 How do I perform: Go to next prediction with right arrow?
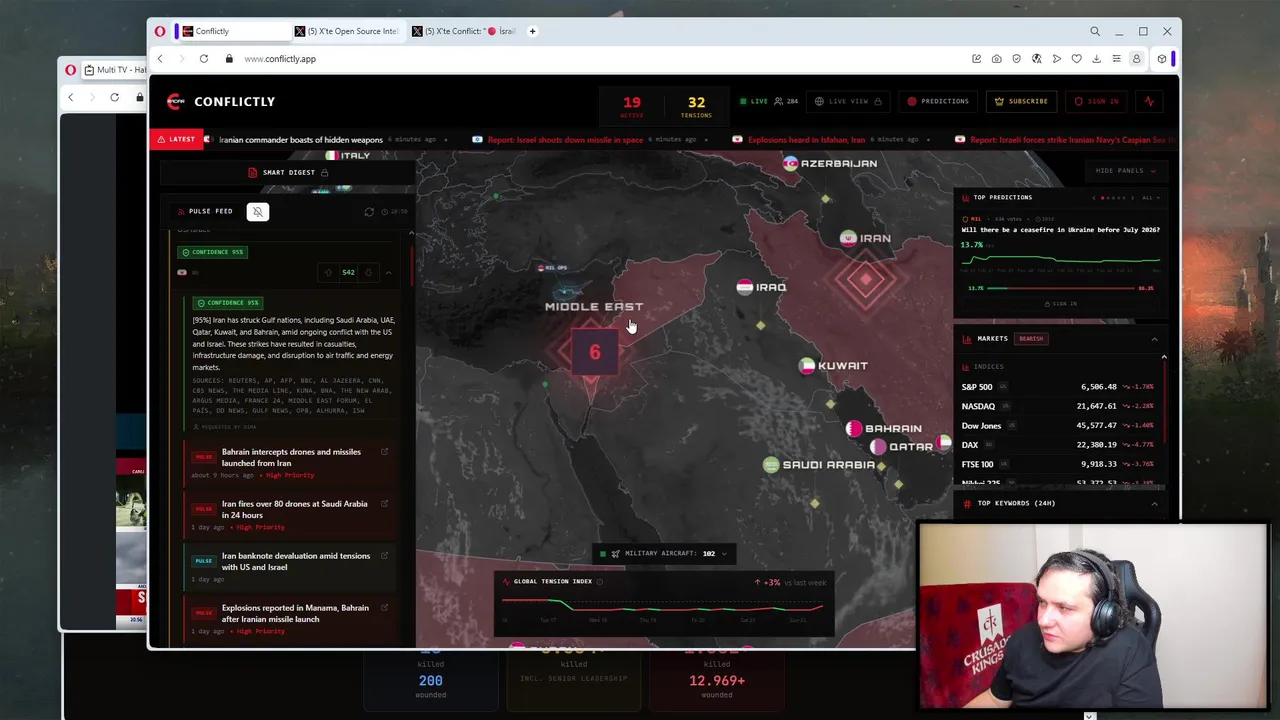click(1135, 198)
